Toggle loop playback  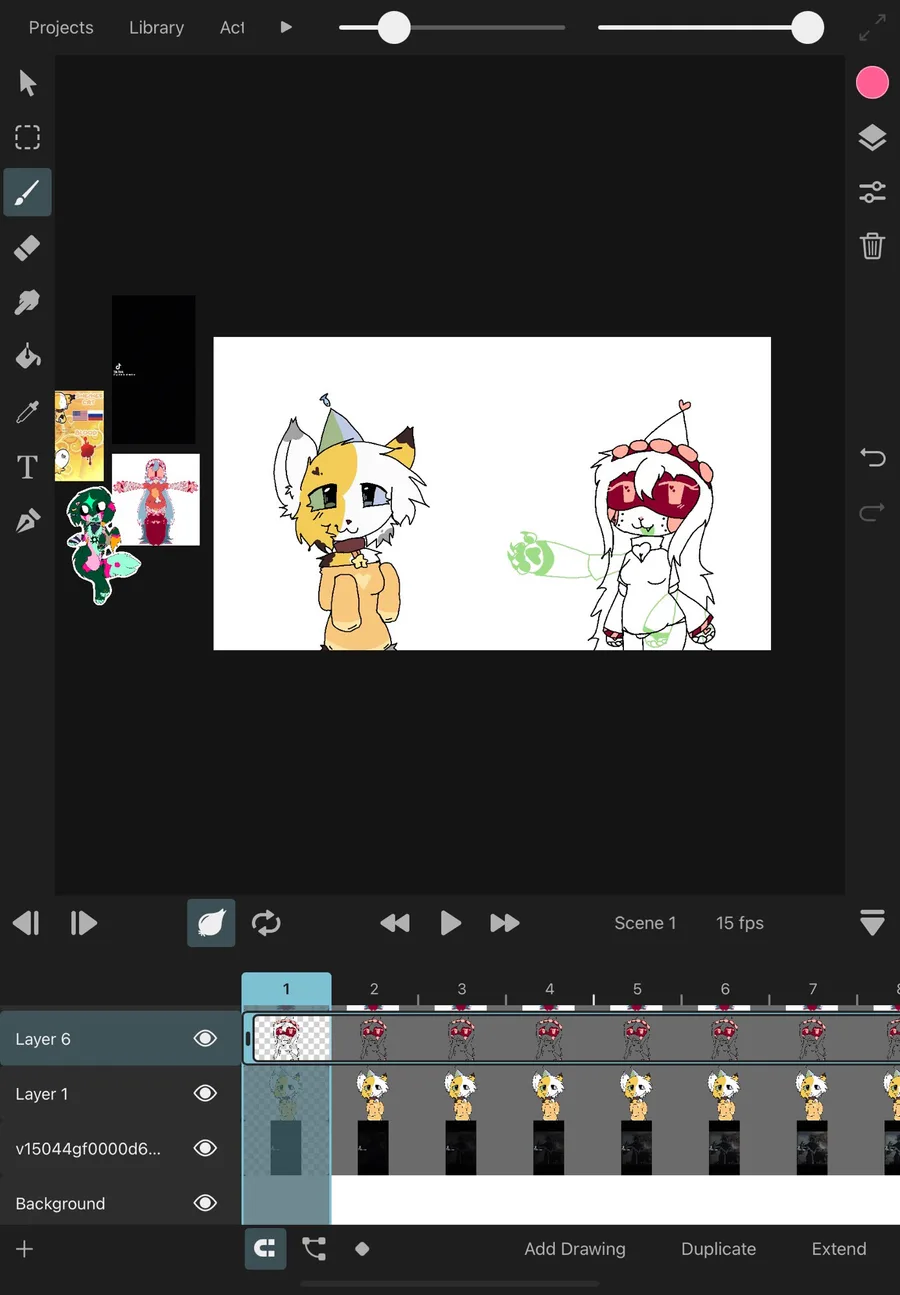click(266, 923)
